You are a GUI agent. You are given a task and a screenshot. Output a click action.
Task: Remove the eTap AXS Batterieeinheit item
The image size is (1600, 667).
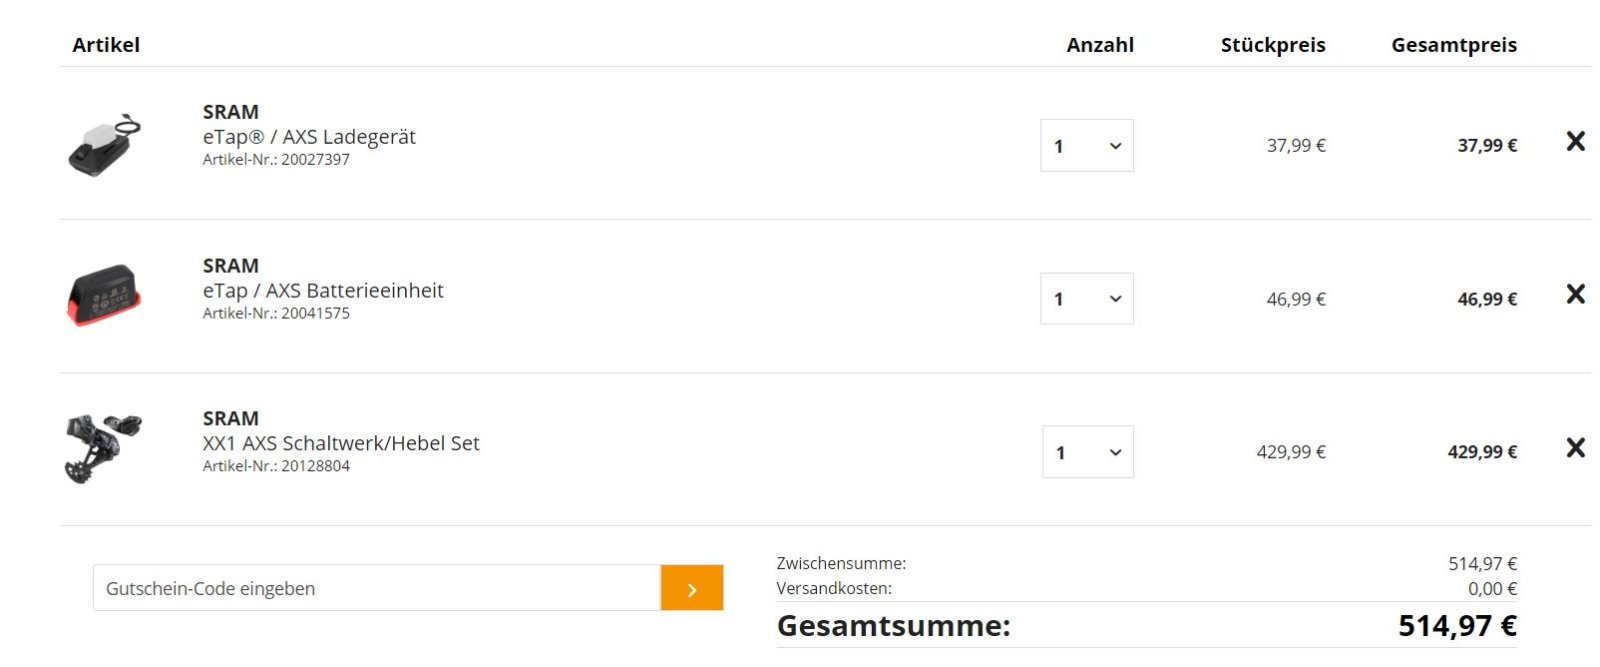click(1575, 295)
